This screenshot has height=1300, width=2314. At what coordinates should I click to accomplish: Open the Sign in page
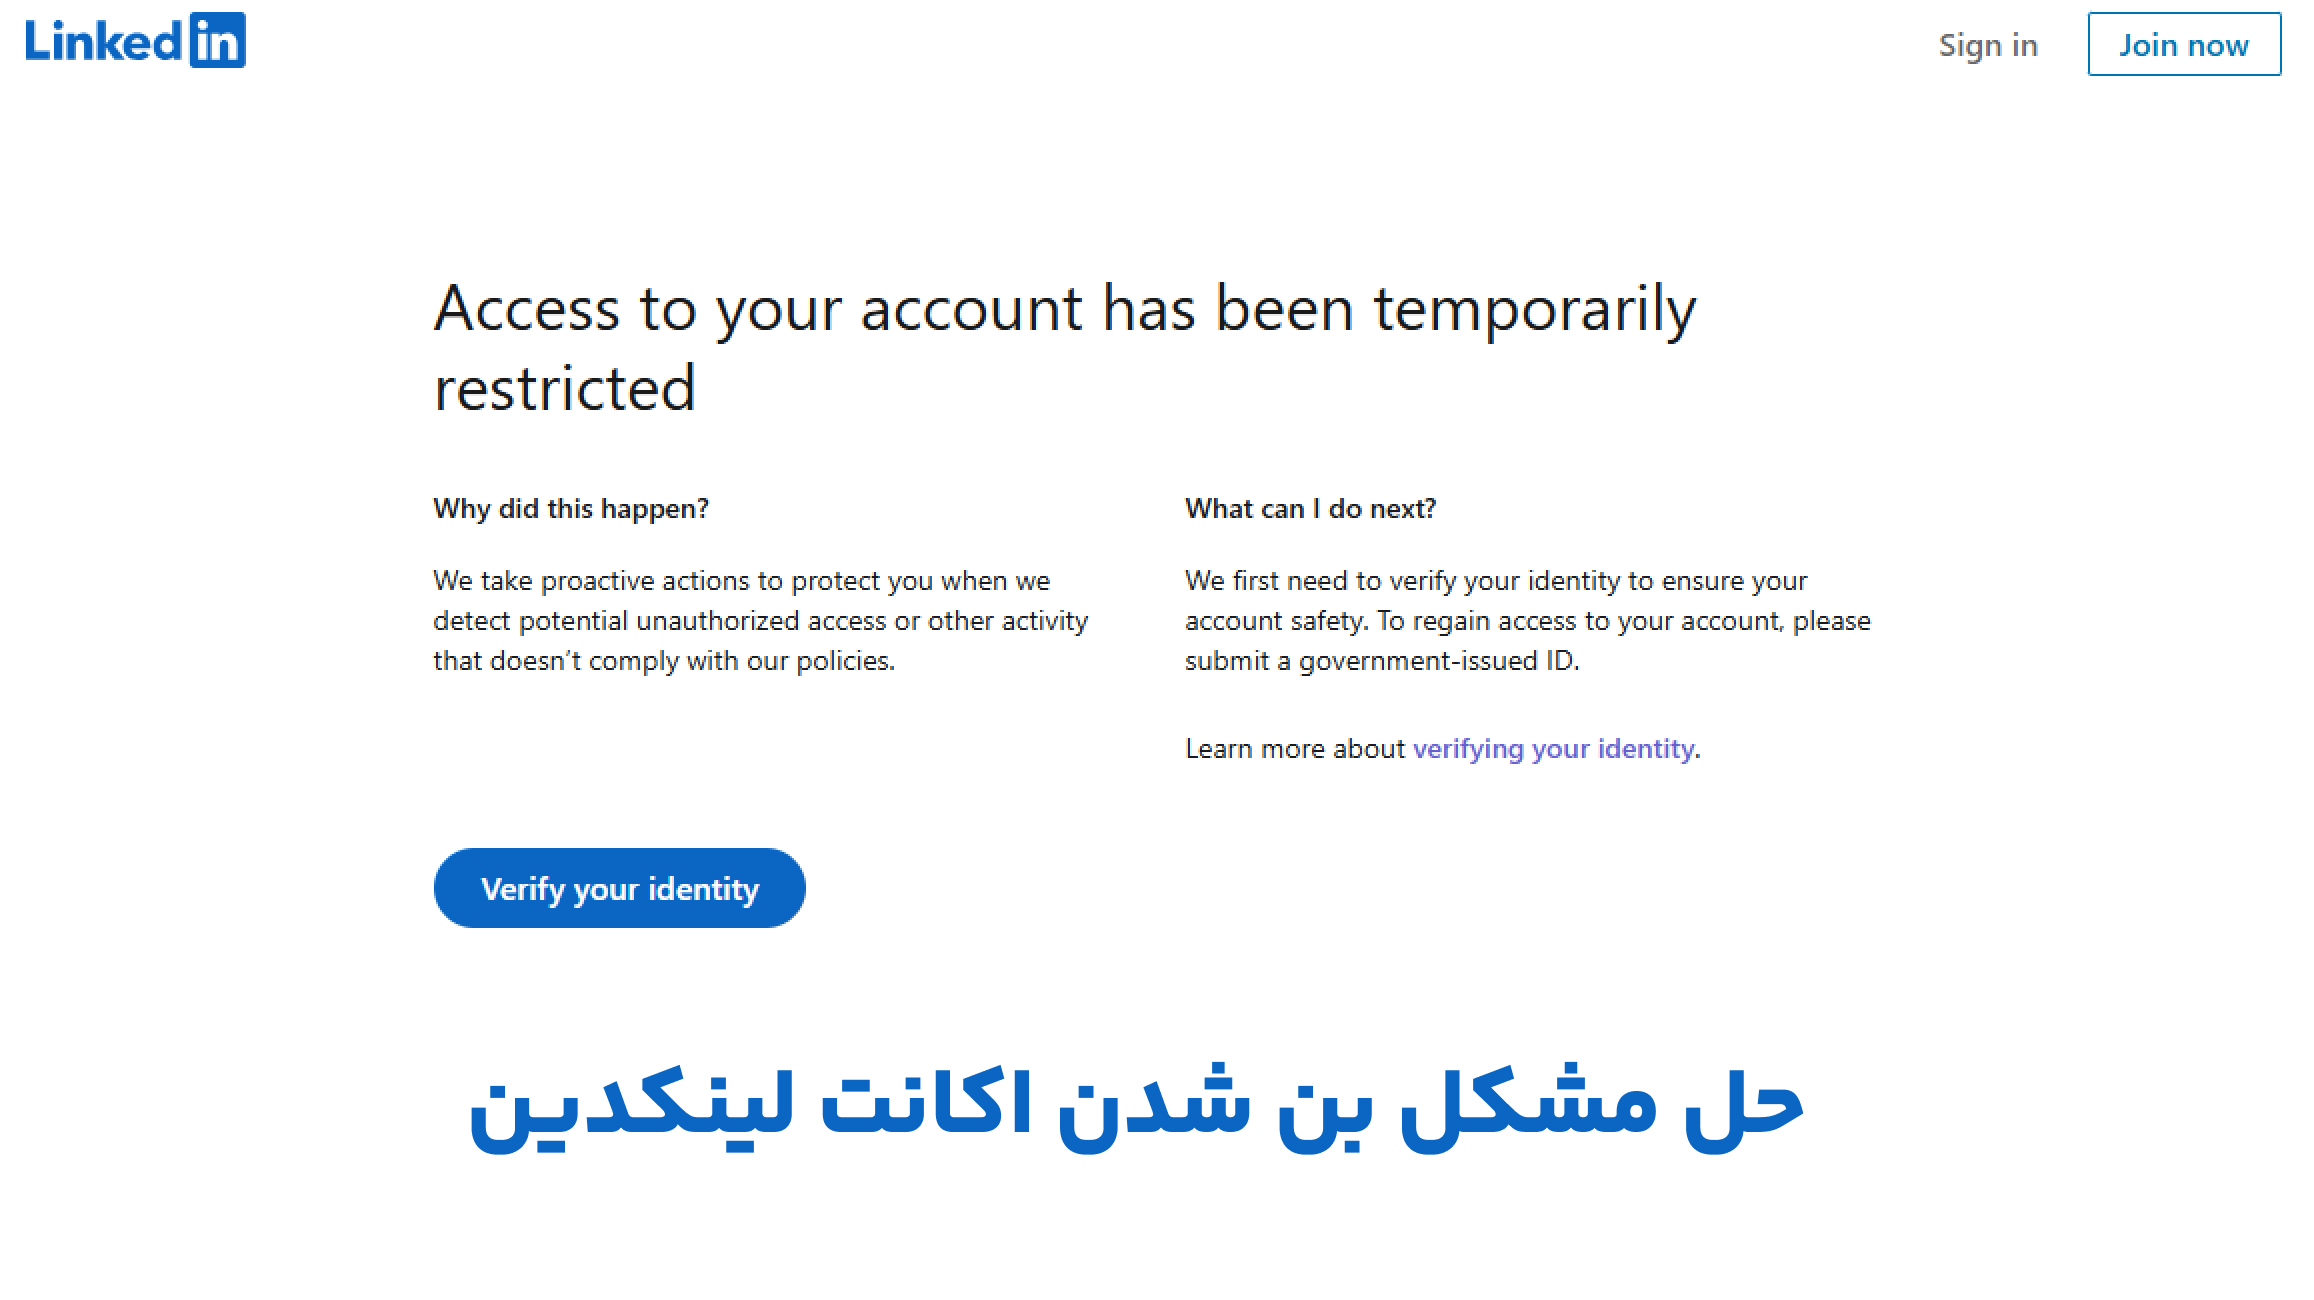pyautogui.click(x=1987, y=45)
